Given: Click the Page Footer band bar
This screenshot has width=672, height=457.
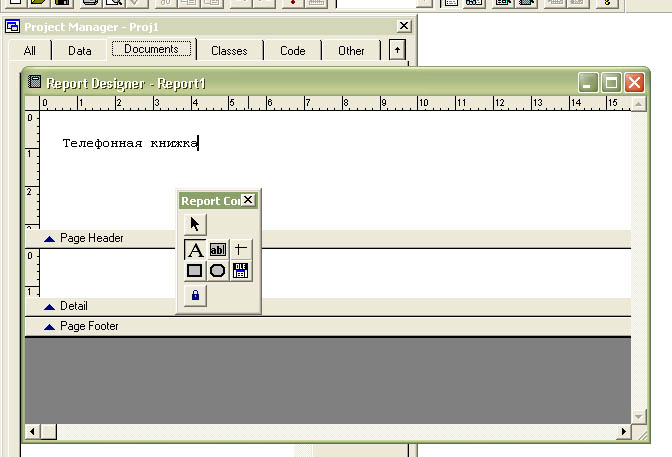Looking at the screenshot, I should click(x=328, y=326).
